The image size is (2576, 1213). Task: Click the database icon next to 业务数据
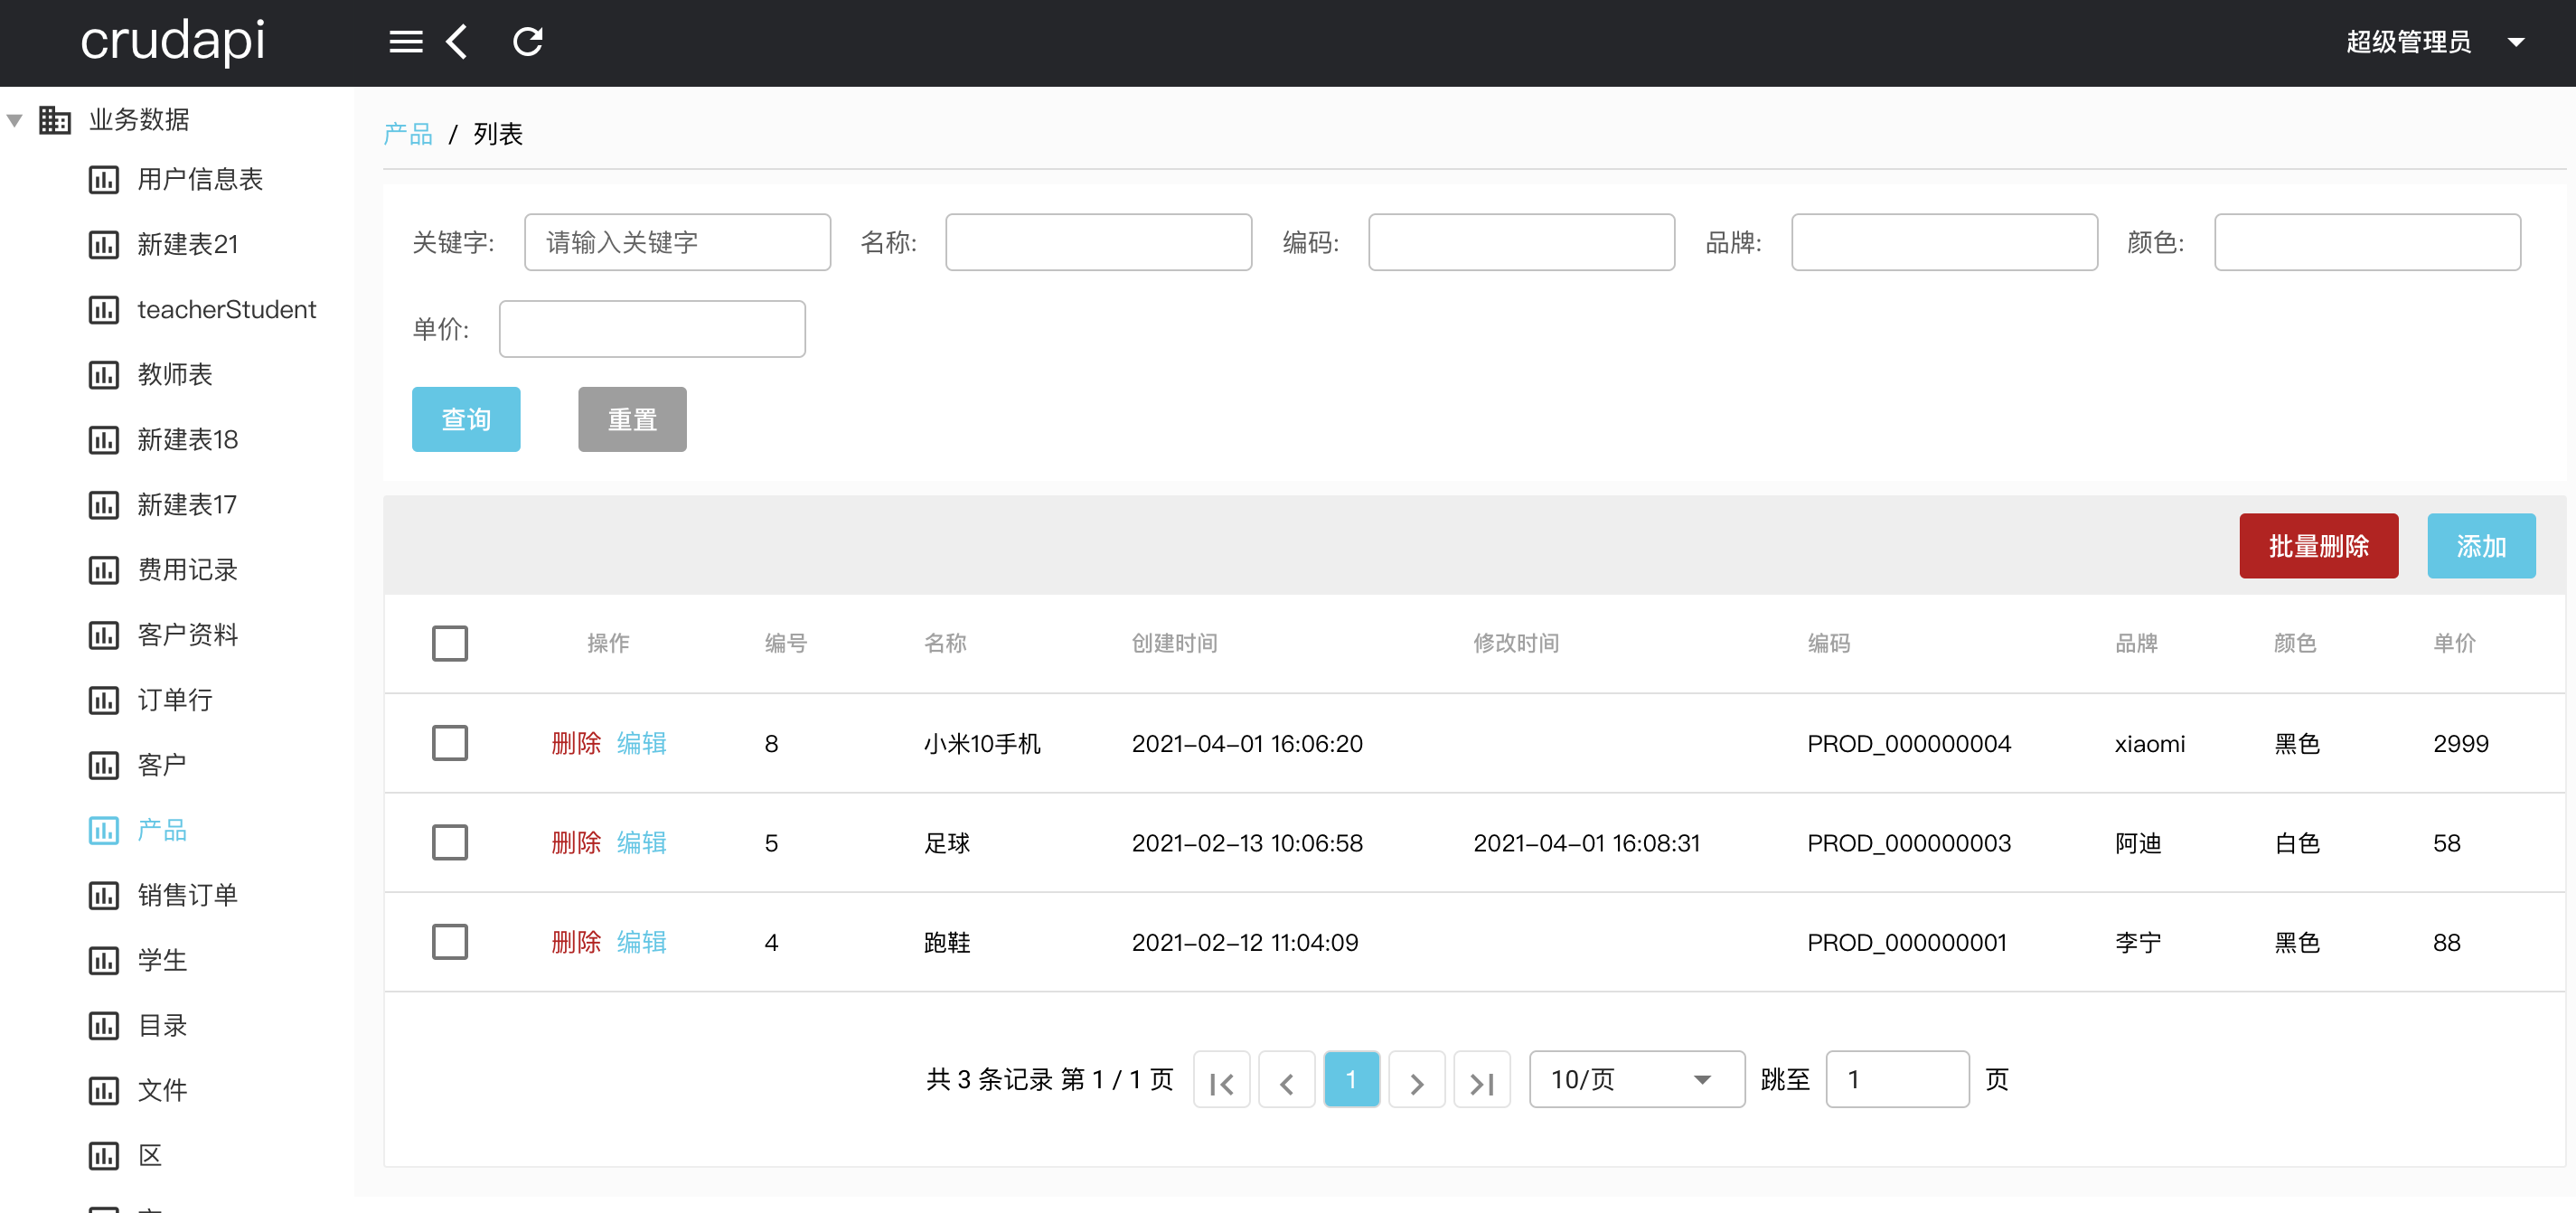pyautogui.click(x=53, y=119)
